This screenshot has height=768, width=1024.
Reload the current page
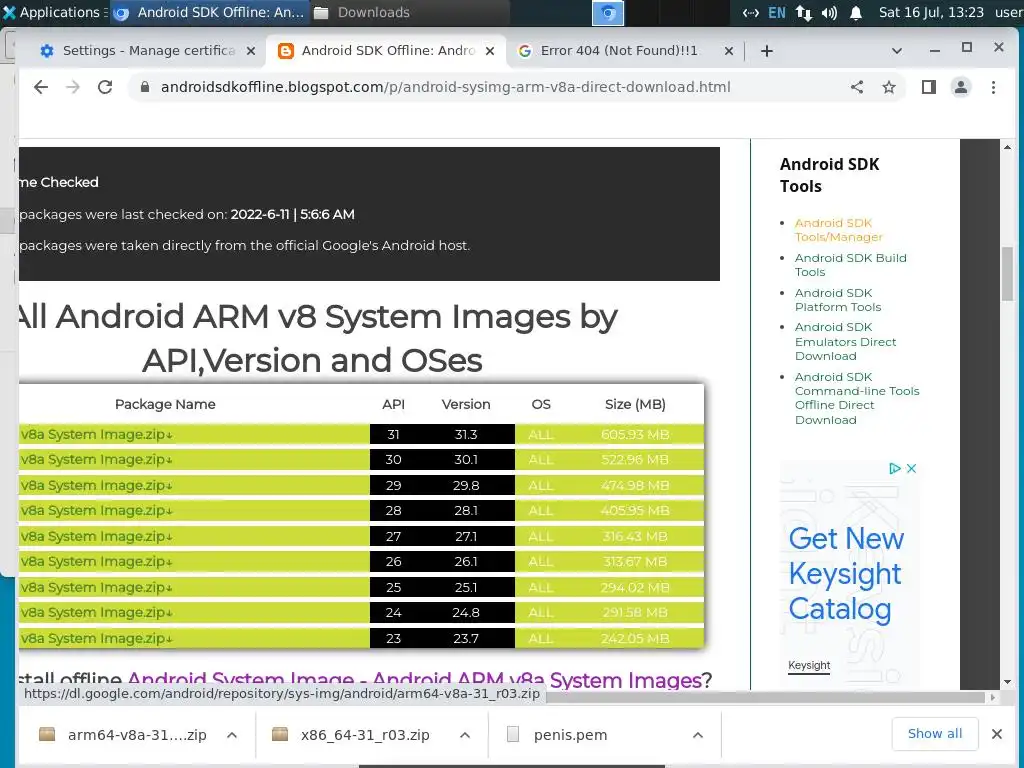(x=105, y=87)
